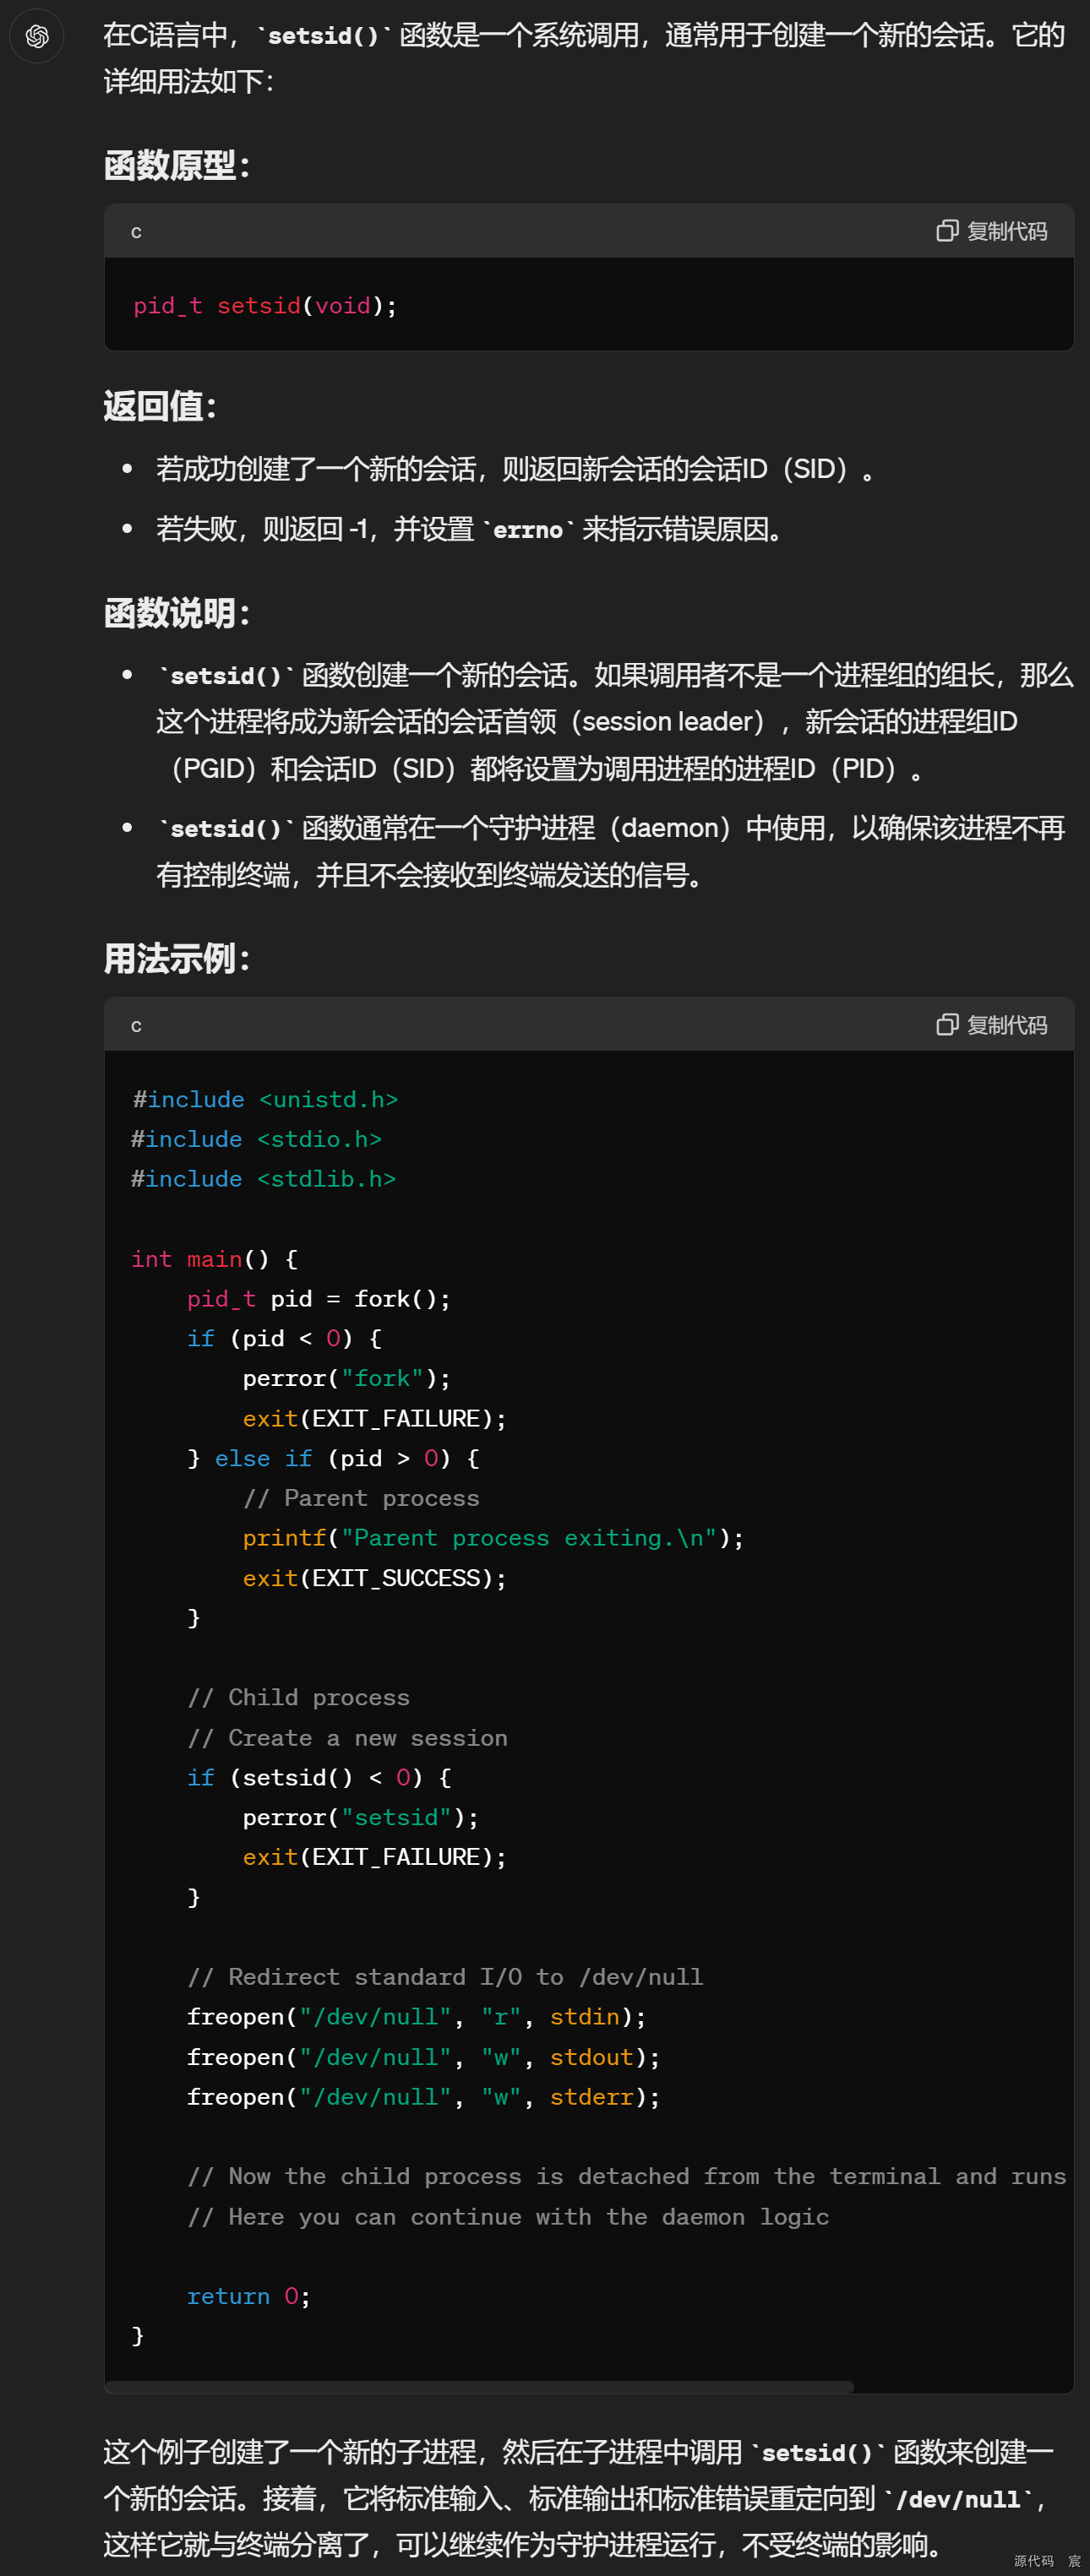Copy the setsid prototype code block

(991, 231)
